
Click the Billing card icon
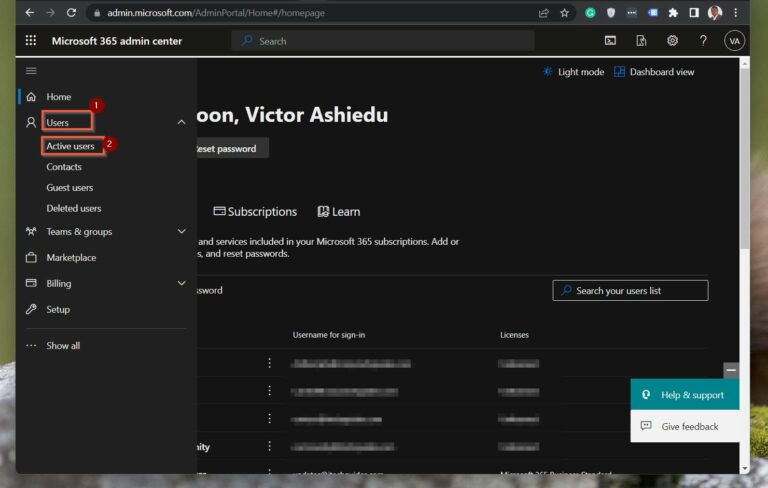coord(31,283)
